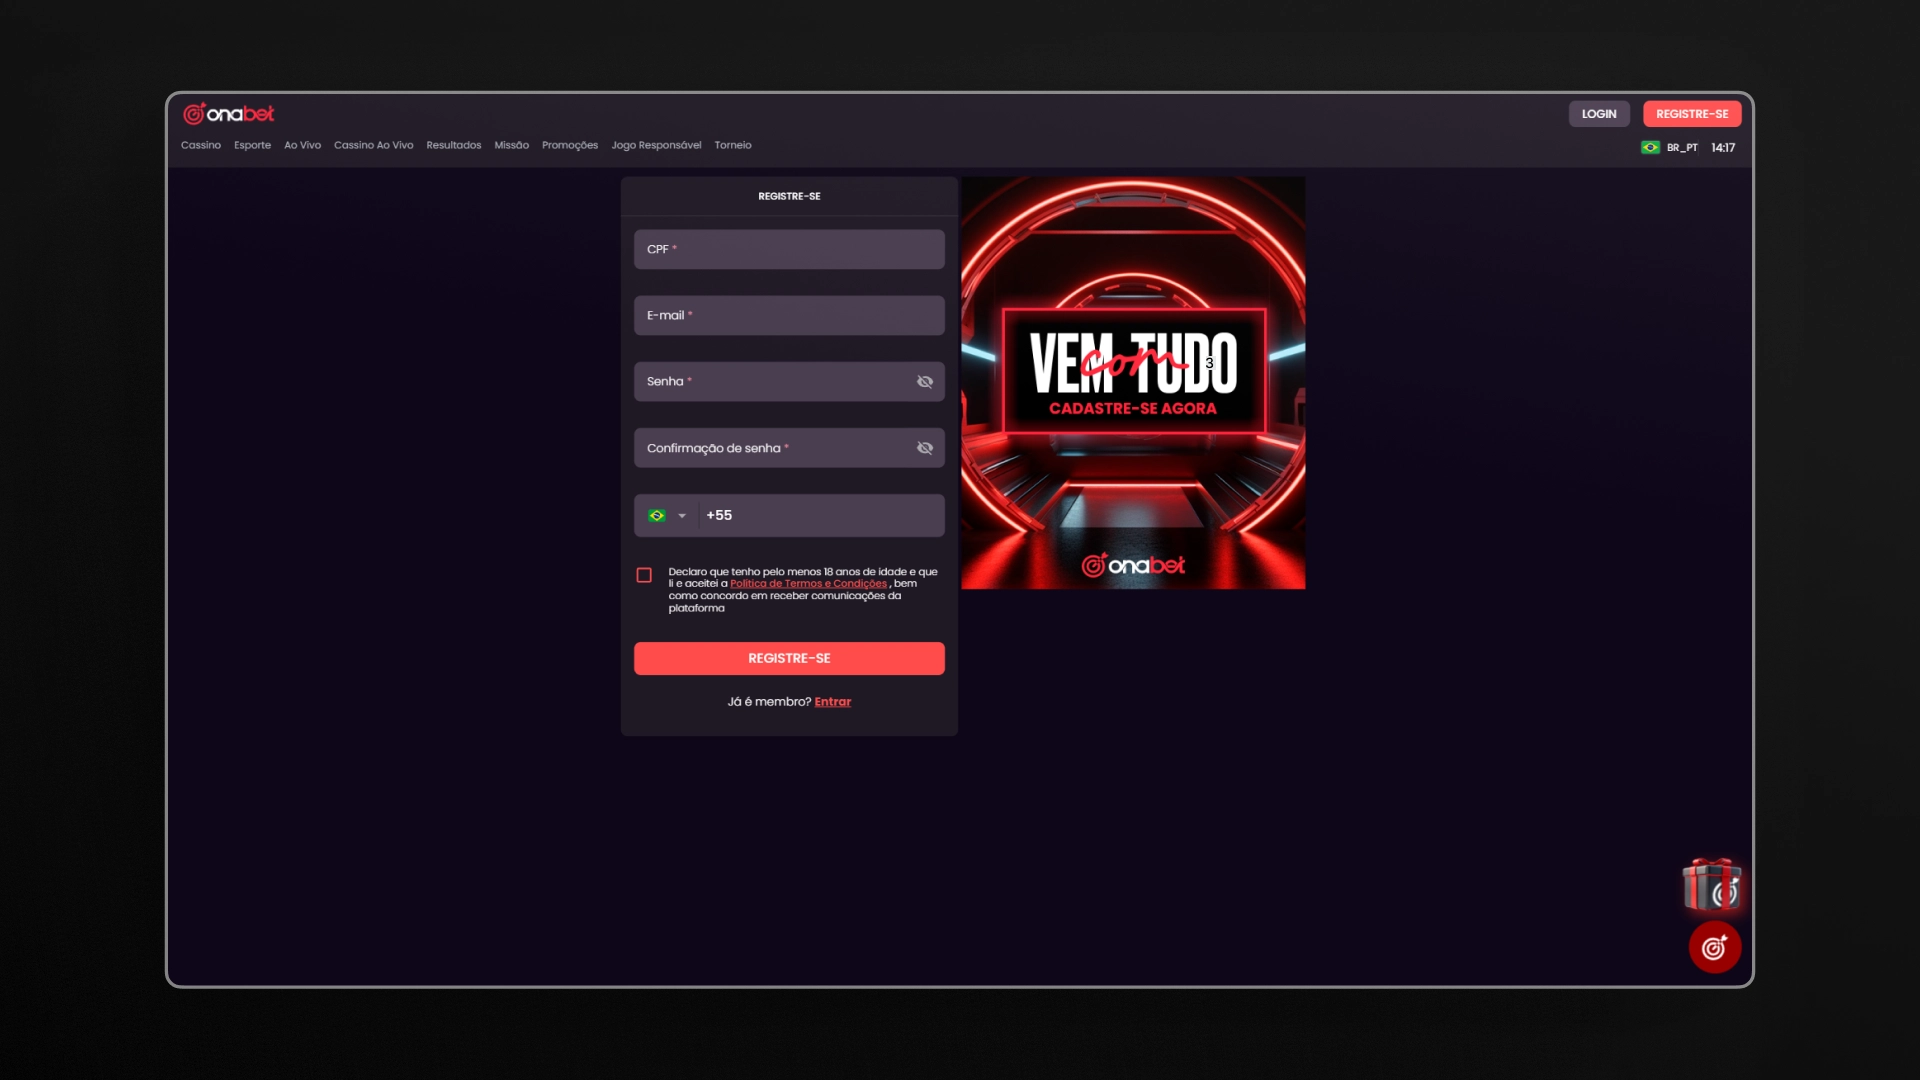Submit the red REGISTRE-SE form button

789,658
